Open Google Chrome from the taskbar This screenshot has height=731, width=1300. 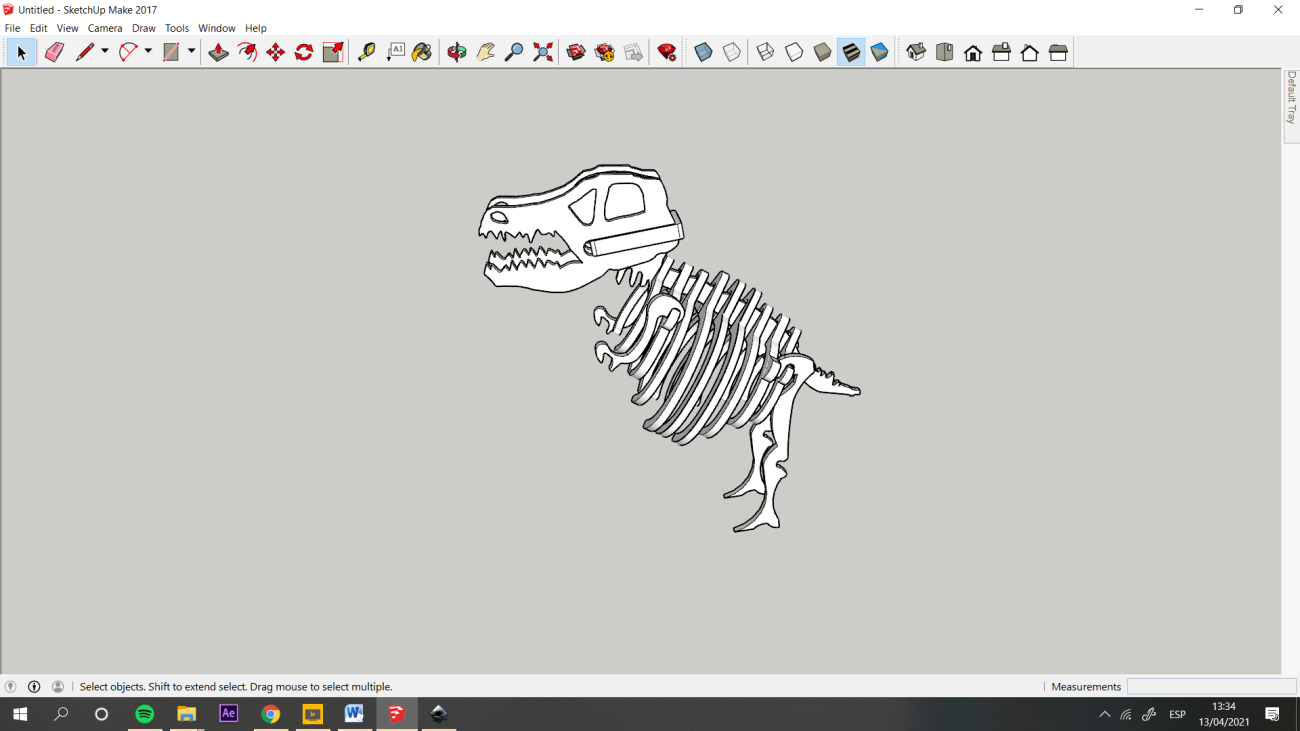271,714
